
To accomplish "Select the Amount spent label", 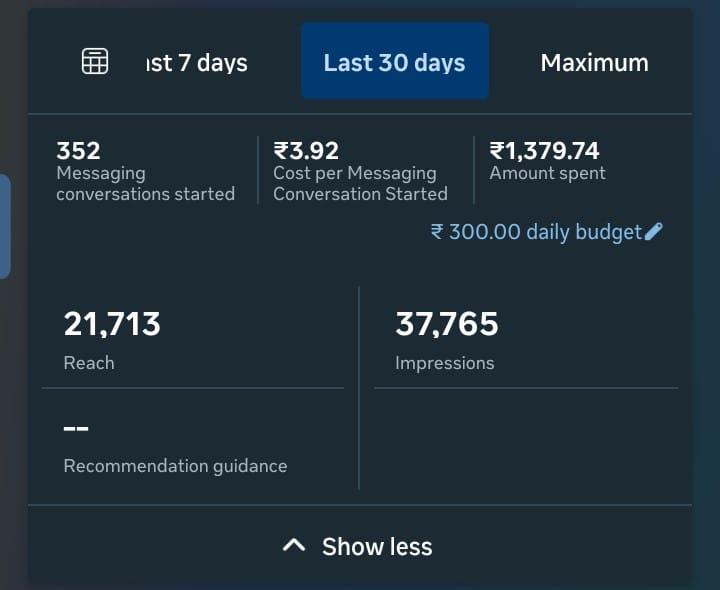I will (x=547, y=173).
